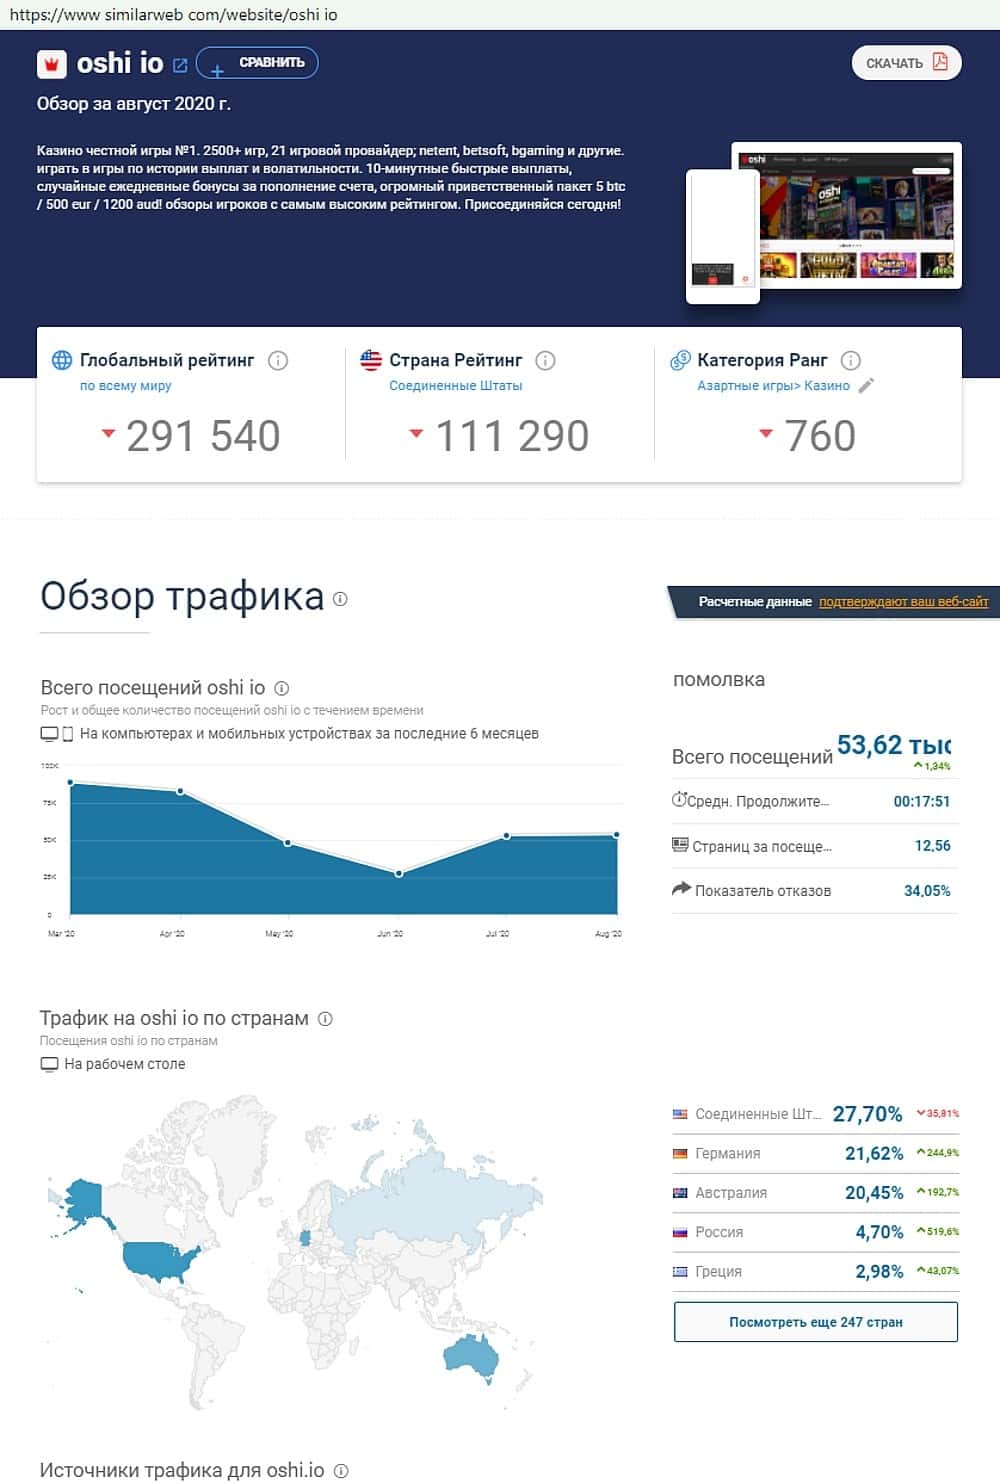Image resolution: width=1000 pixels, height=1483 pixels.
Task: Click the Сравнить compare button
Action: [257, 63]
